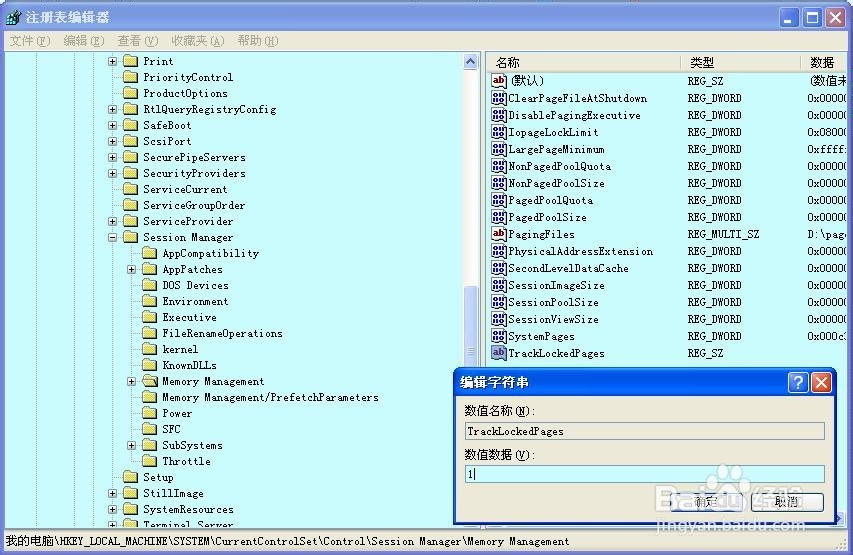Expand the AppPatches node

pyautogui.click(x=132, y=269)
